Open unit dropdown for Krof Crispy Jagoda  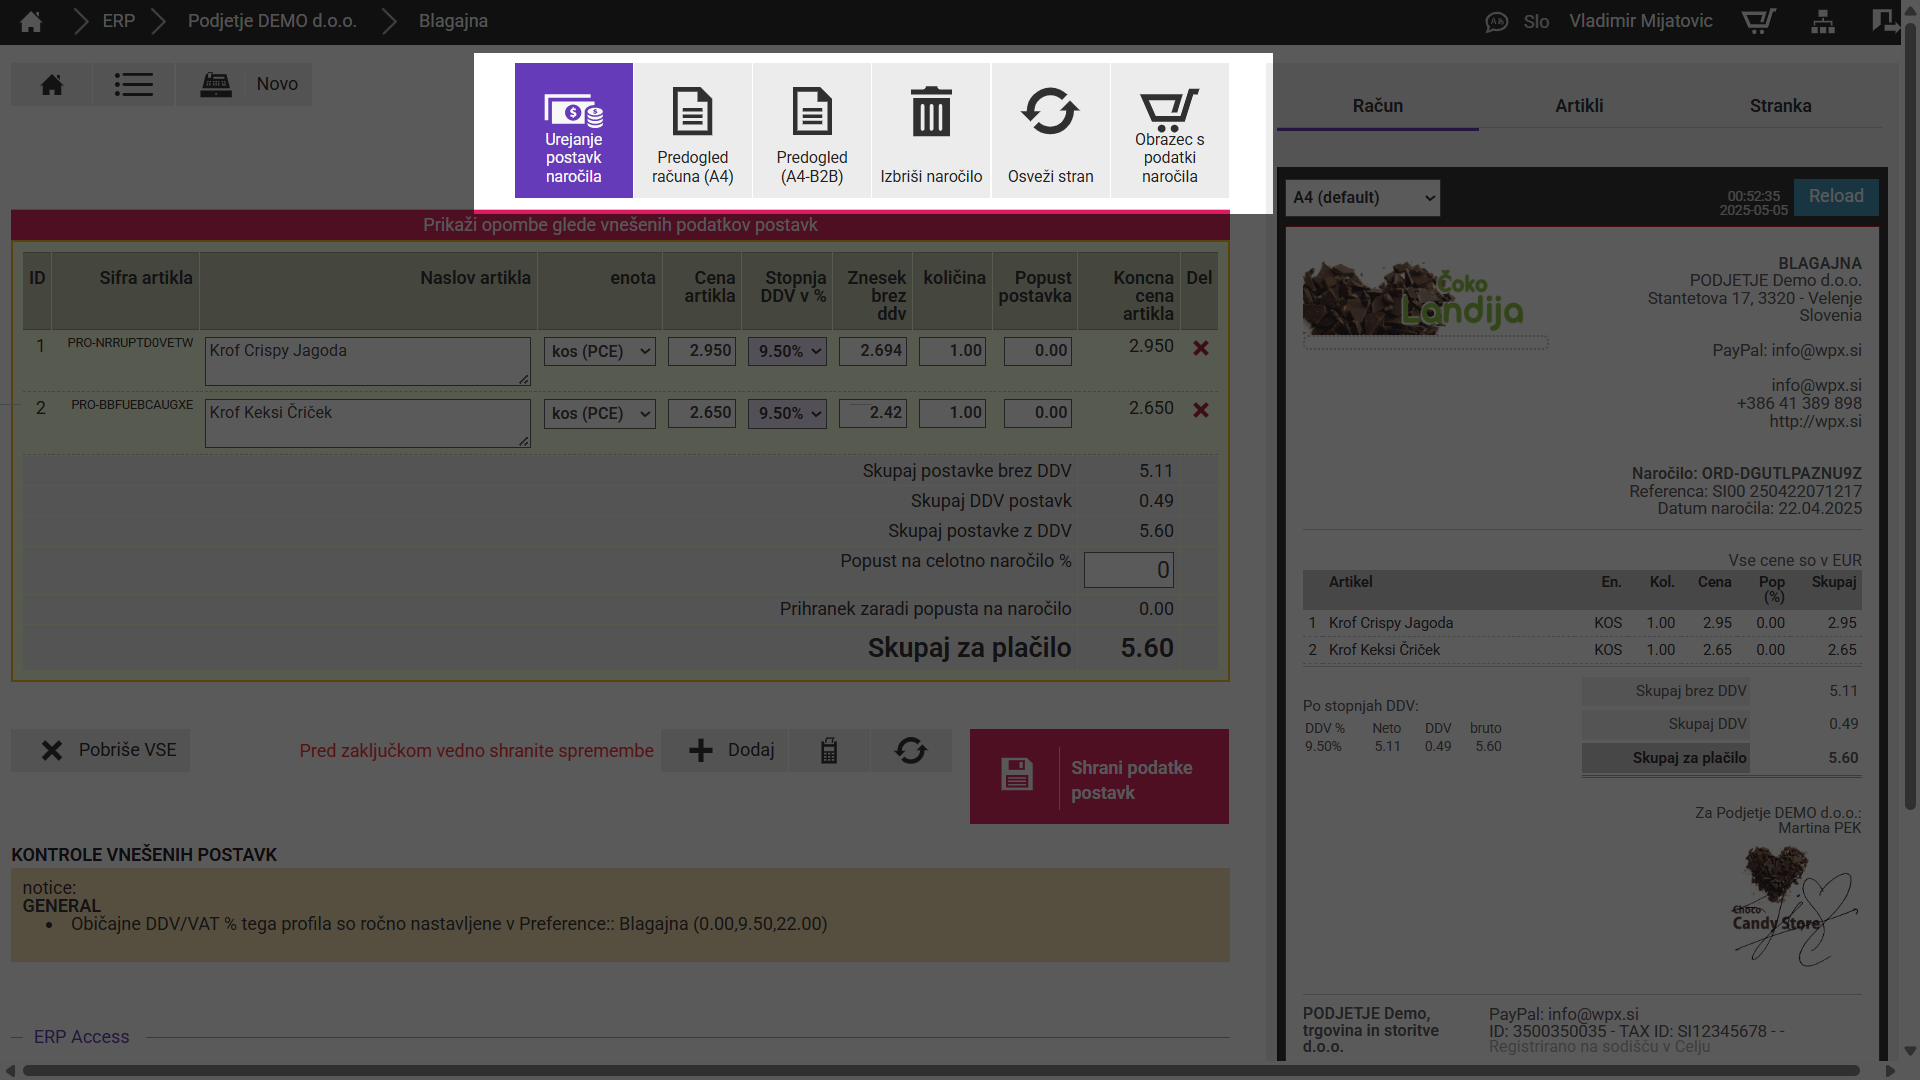(600, 352)
